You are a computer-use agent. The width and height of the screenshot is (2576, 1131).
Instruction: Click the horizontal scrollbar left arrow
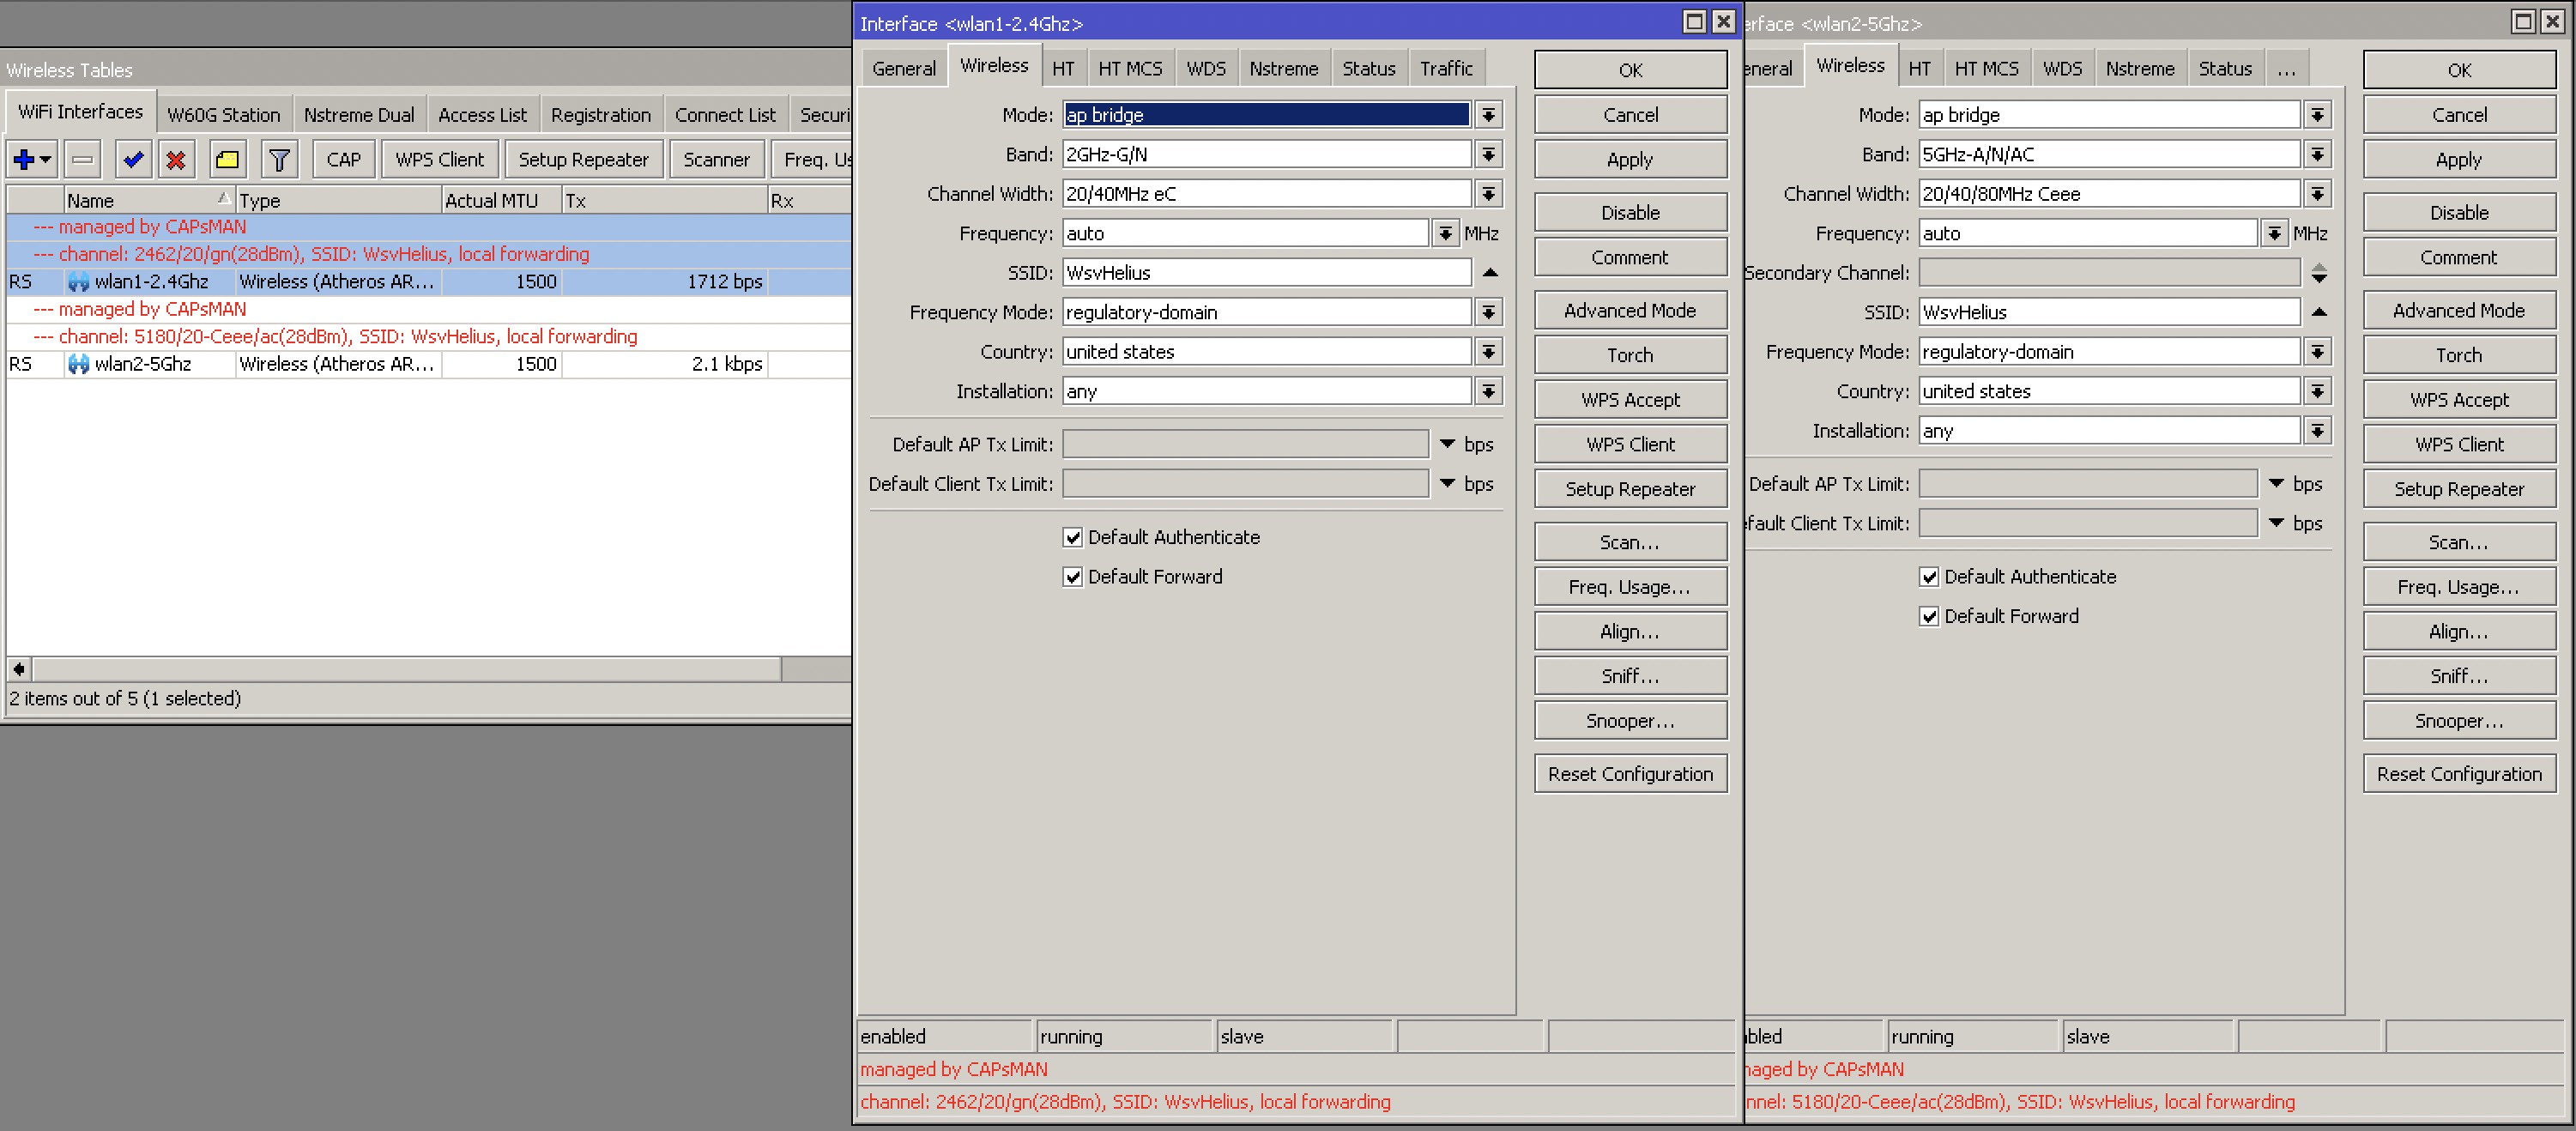coord(17,669)
